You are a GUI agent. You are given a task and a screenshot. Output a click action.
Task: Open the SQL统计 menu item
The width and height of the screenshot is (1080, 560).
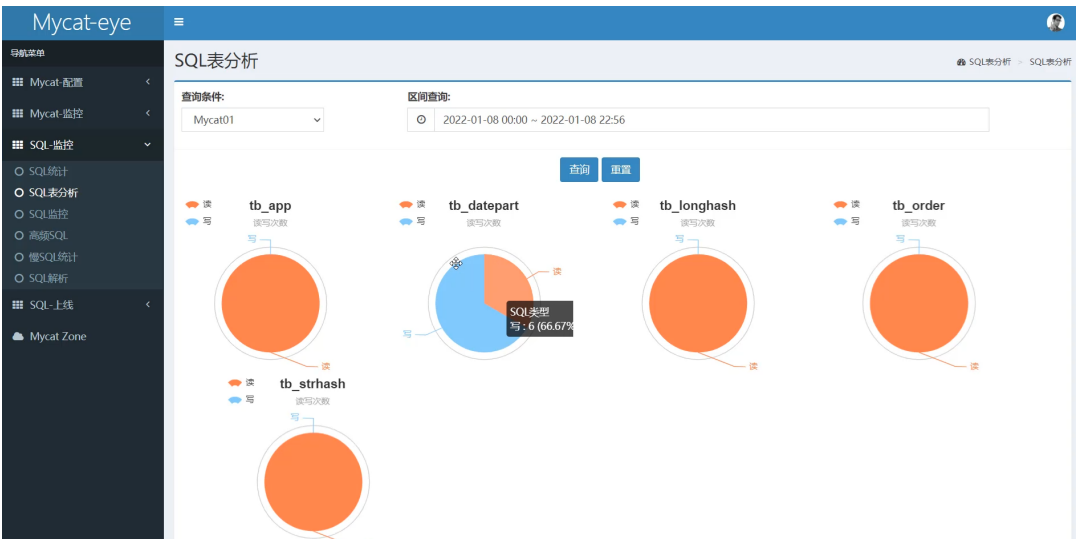pyautogui.click(x=48, y=171)
